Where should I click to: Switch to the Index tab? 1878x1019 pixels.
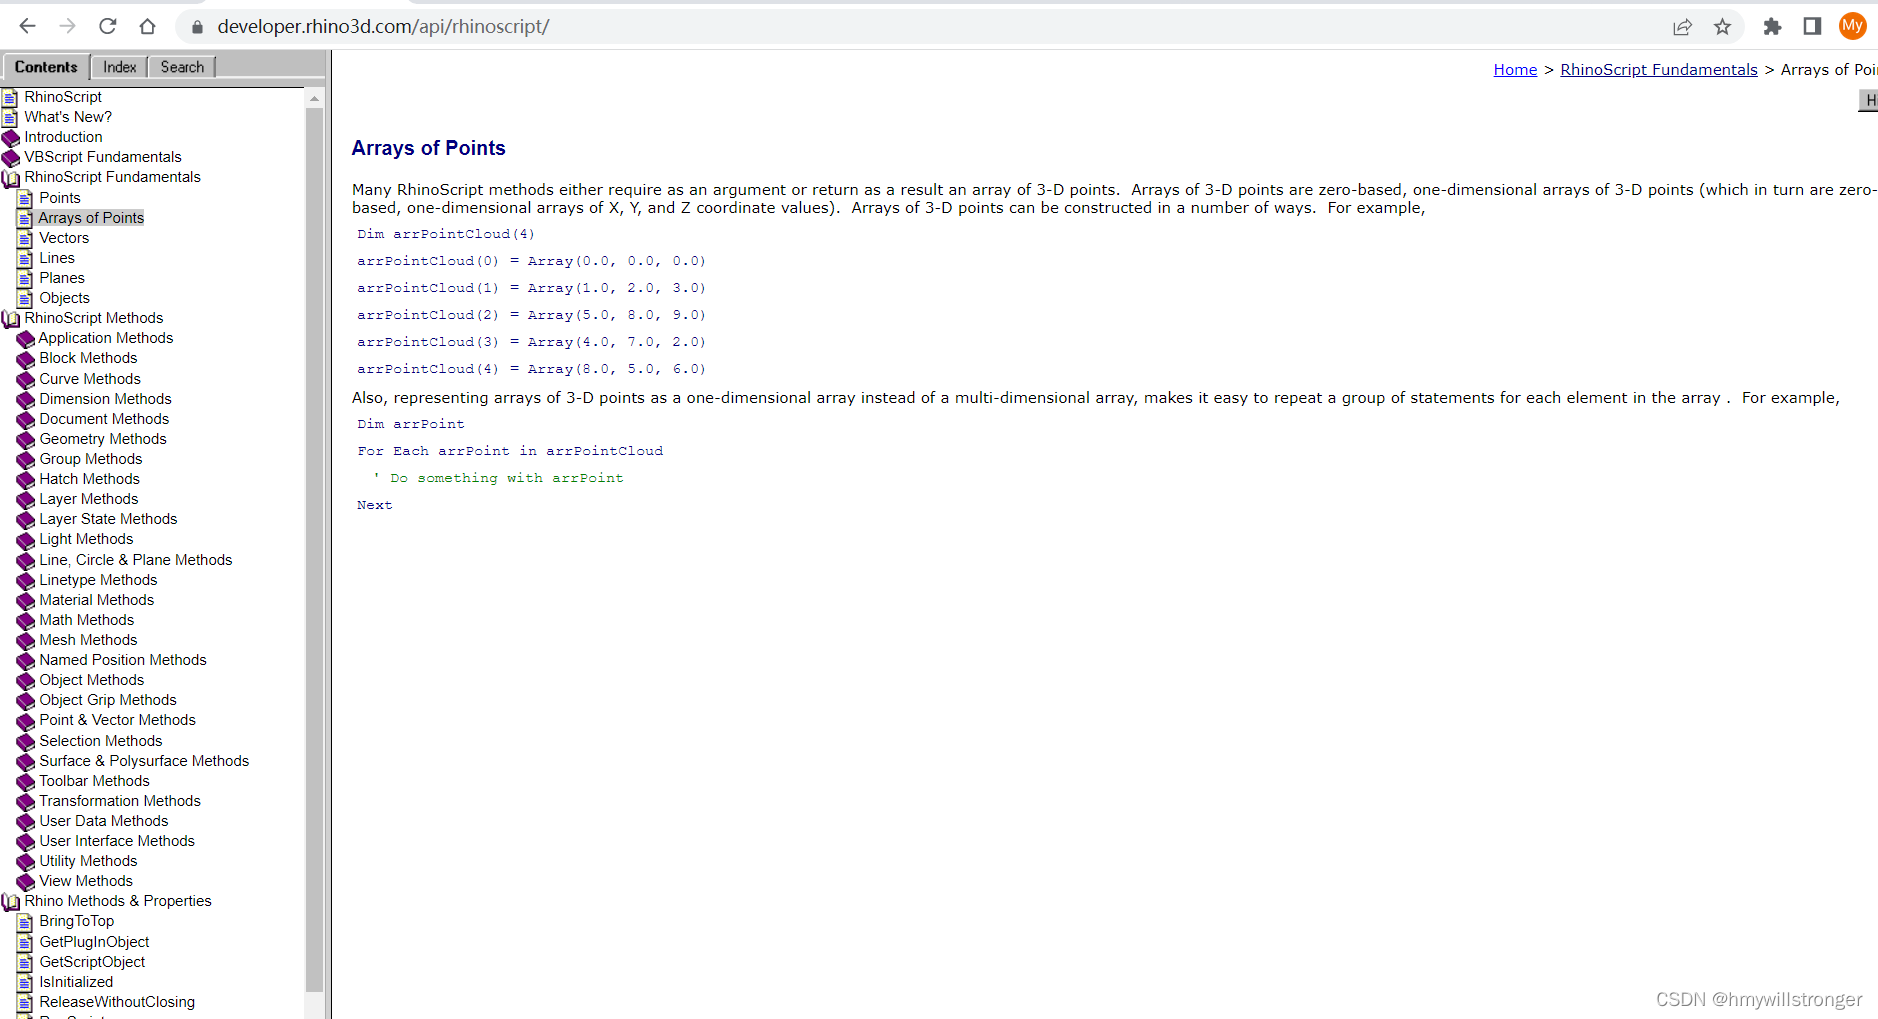tap(118, 66)
